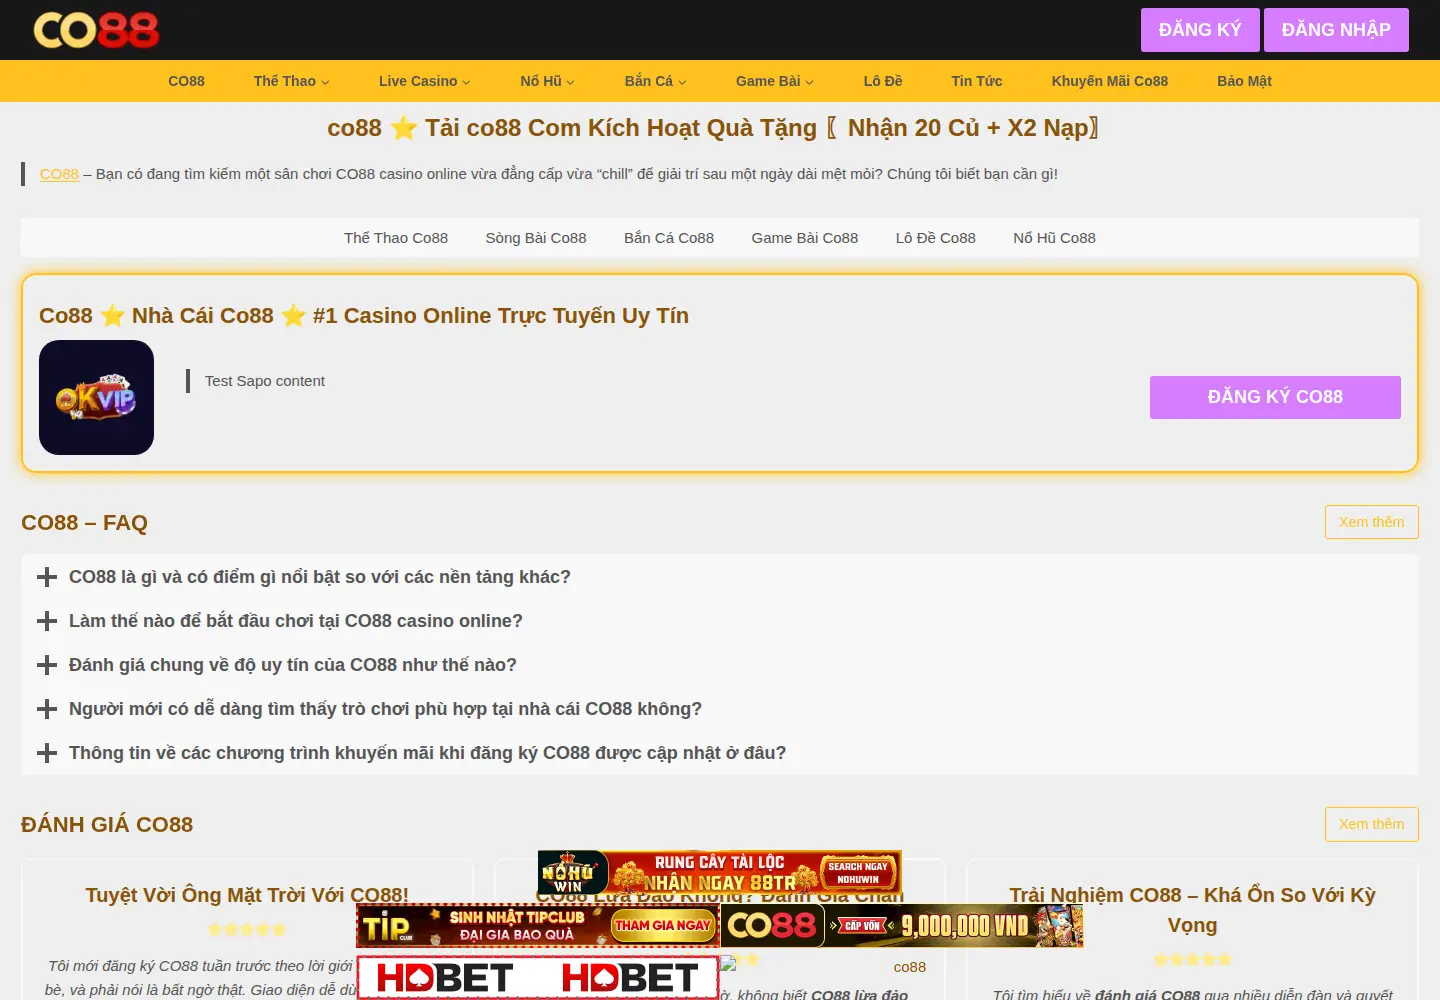The height and width of the screenshot is (1000, 1440).
Task: Click star rating under 'Trải Nghiệm CO88' review
Action: pyautogui.click(x=1192, y=960)
